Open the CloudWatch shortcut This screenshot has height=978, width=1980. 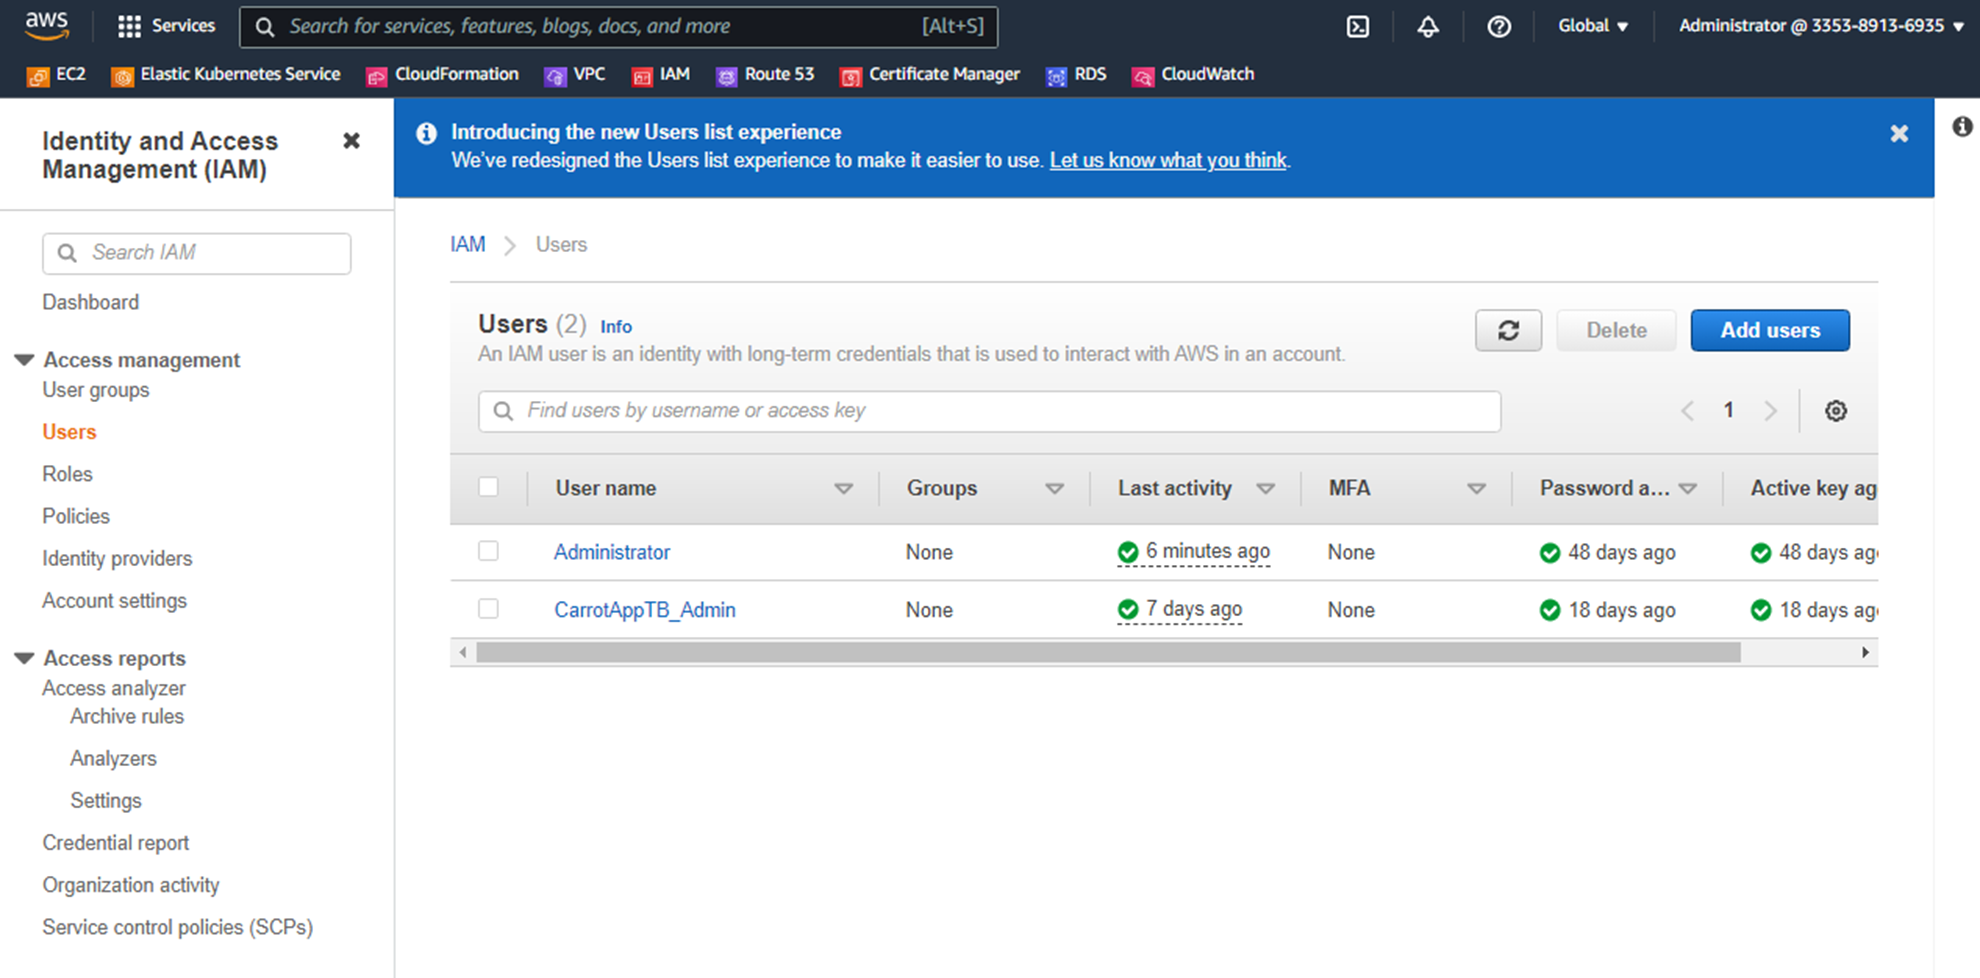[x=1192, y=75]
